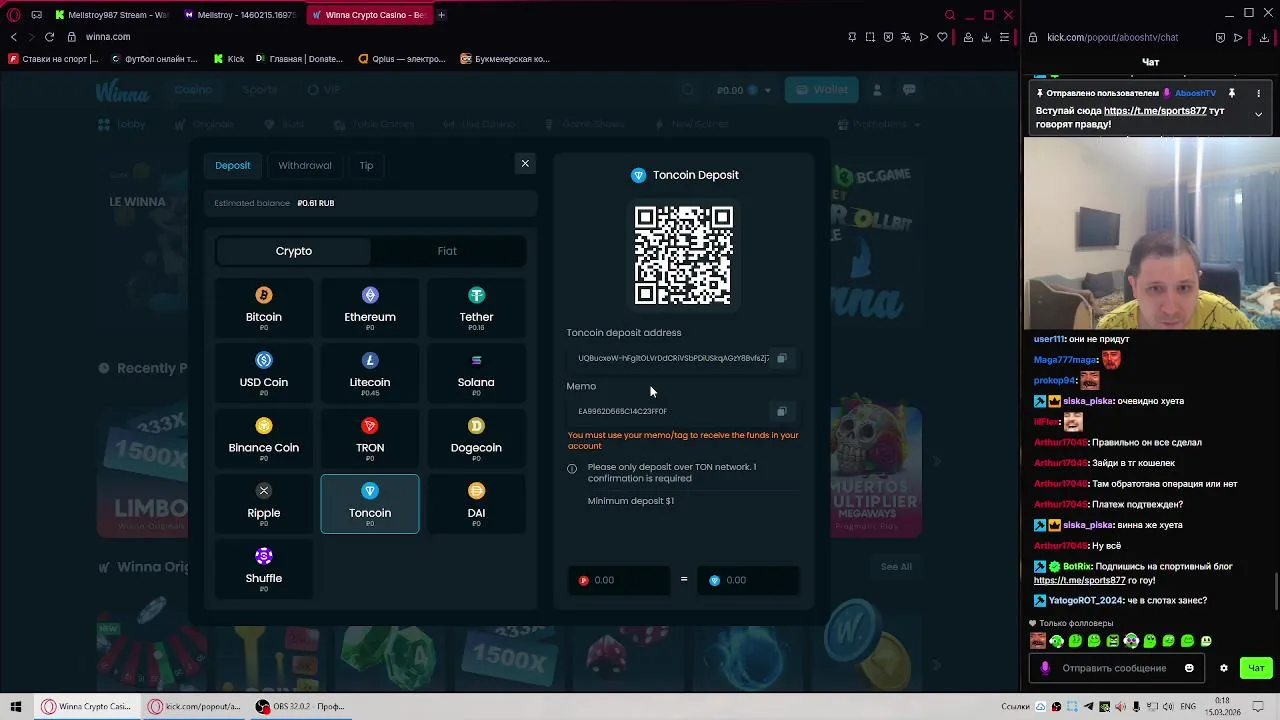Choose USD Coin as deposit currency
This screenshot has height=720, width=1280.
(x=264, y=373)
